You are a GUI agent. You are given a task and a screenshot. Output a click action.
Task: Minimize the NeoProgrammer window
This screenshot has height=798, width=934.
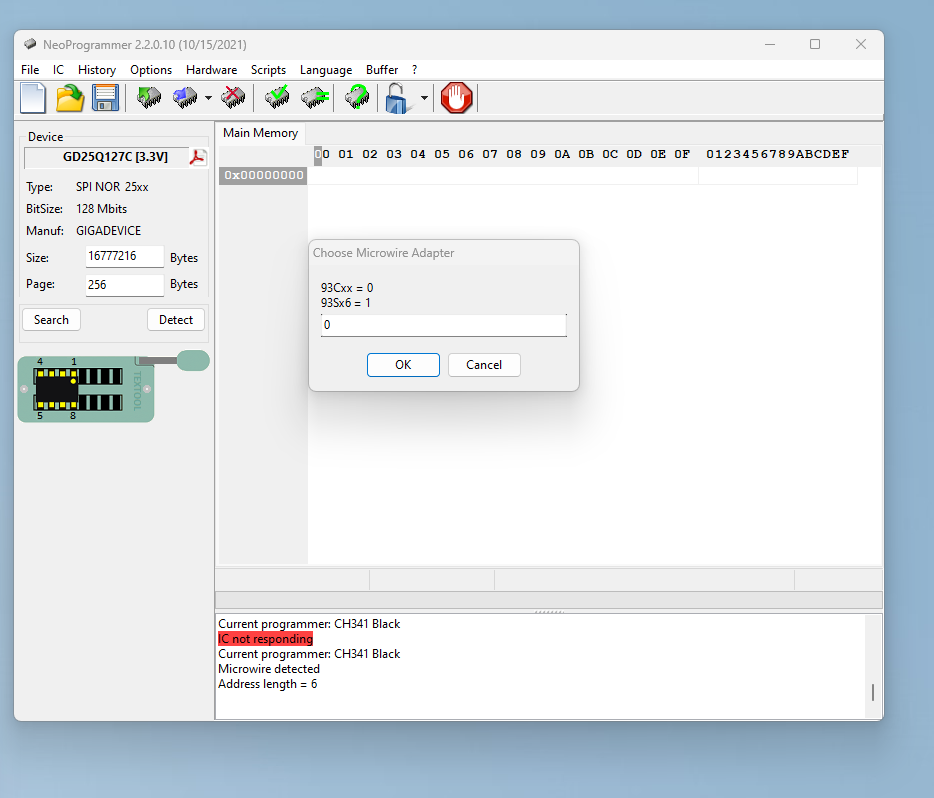coord(770,45)
